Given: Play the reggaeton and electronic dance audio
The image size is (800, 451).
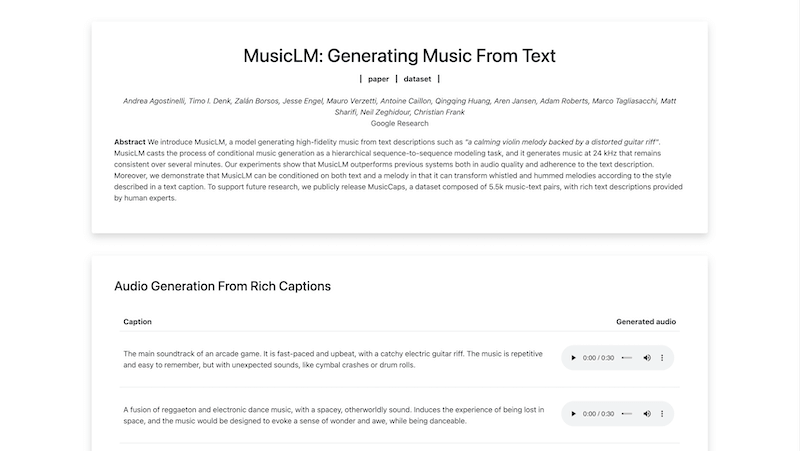Looking at the screenshot, I should [x=573, y=414].
